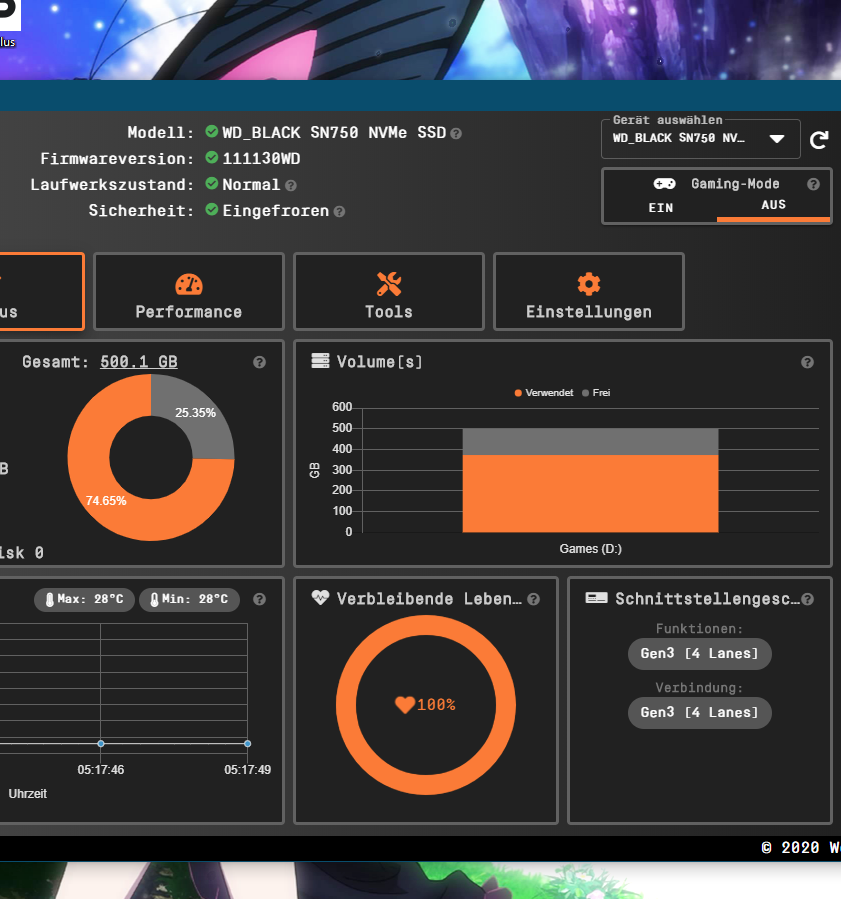Image resolution: width=841 pixels, height=899 pixels.
Task: Open help icon for Schnittstellengesc panel
Action: [x=807, y=599]
